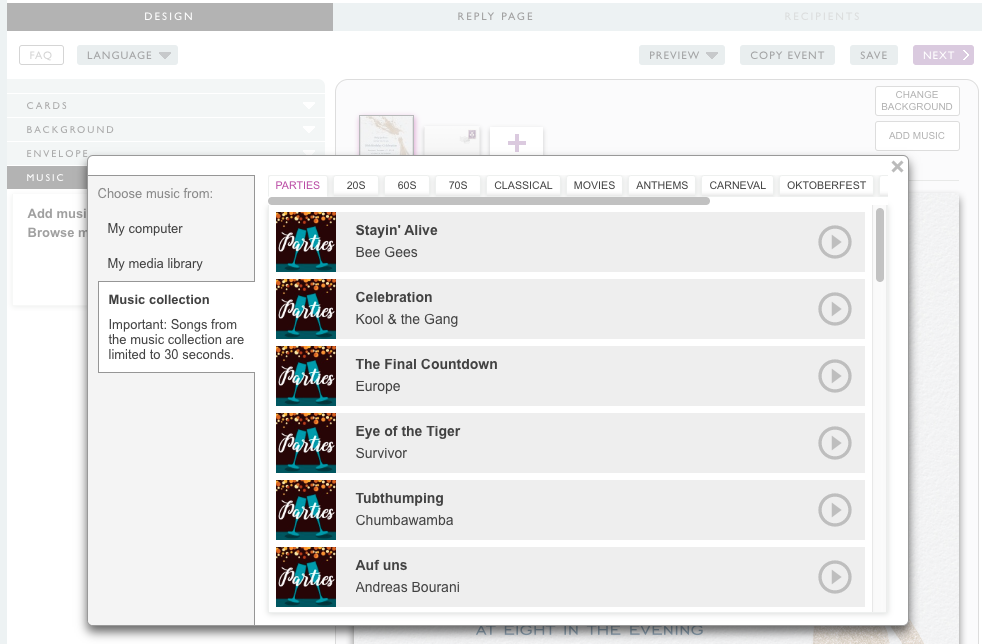Image resolution: width=982 pixels, height=644 pixels.
Task: Click the plus icon to add card
Action: (516, 143)
